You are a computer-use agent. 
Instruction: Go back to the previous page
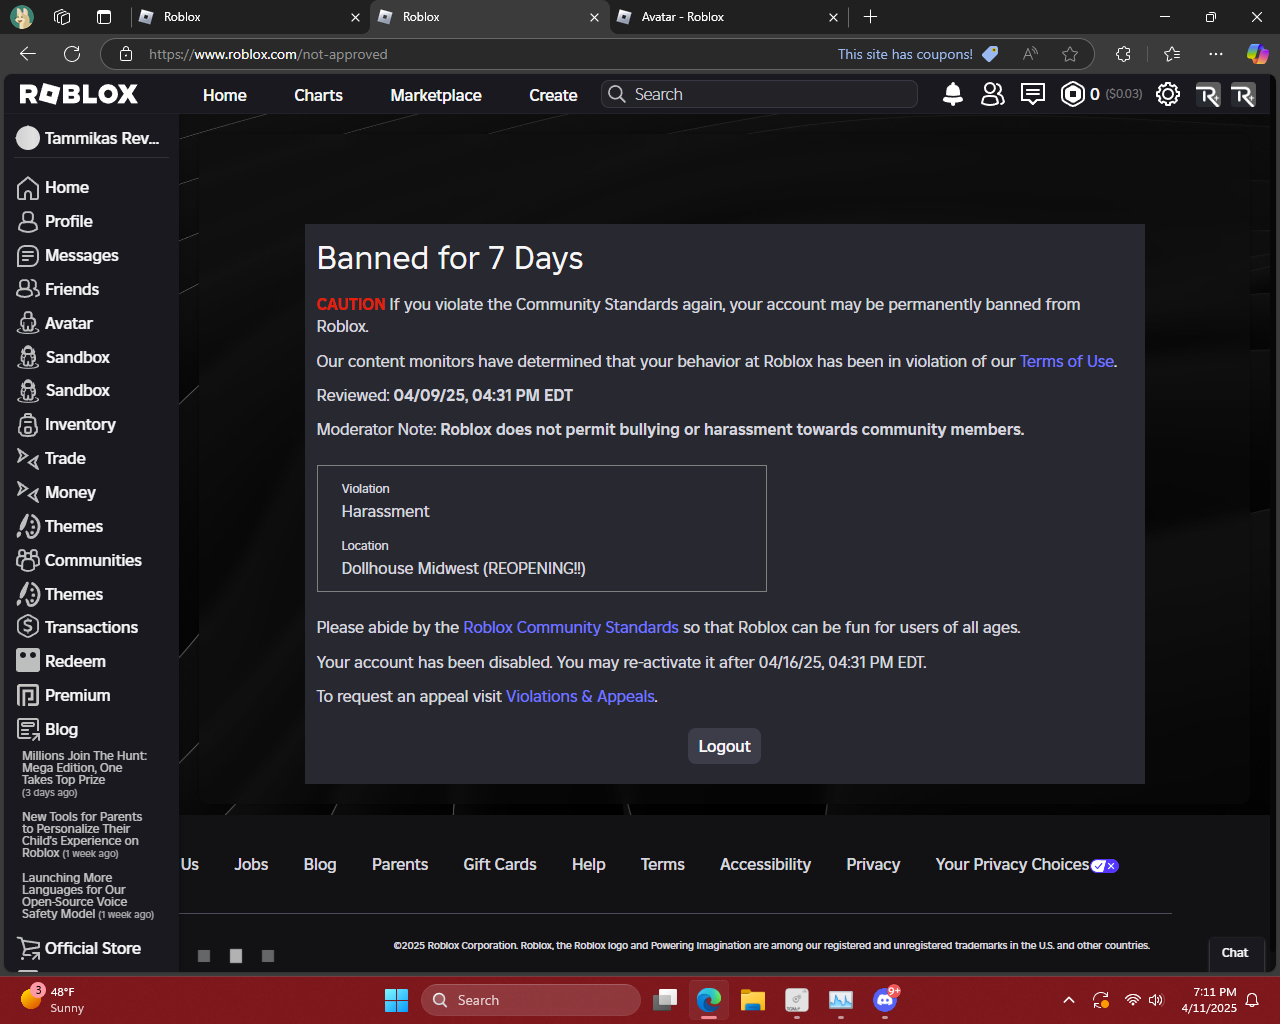tap(28, 54)
